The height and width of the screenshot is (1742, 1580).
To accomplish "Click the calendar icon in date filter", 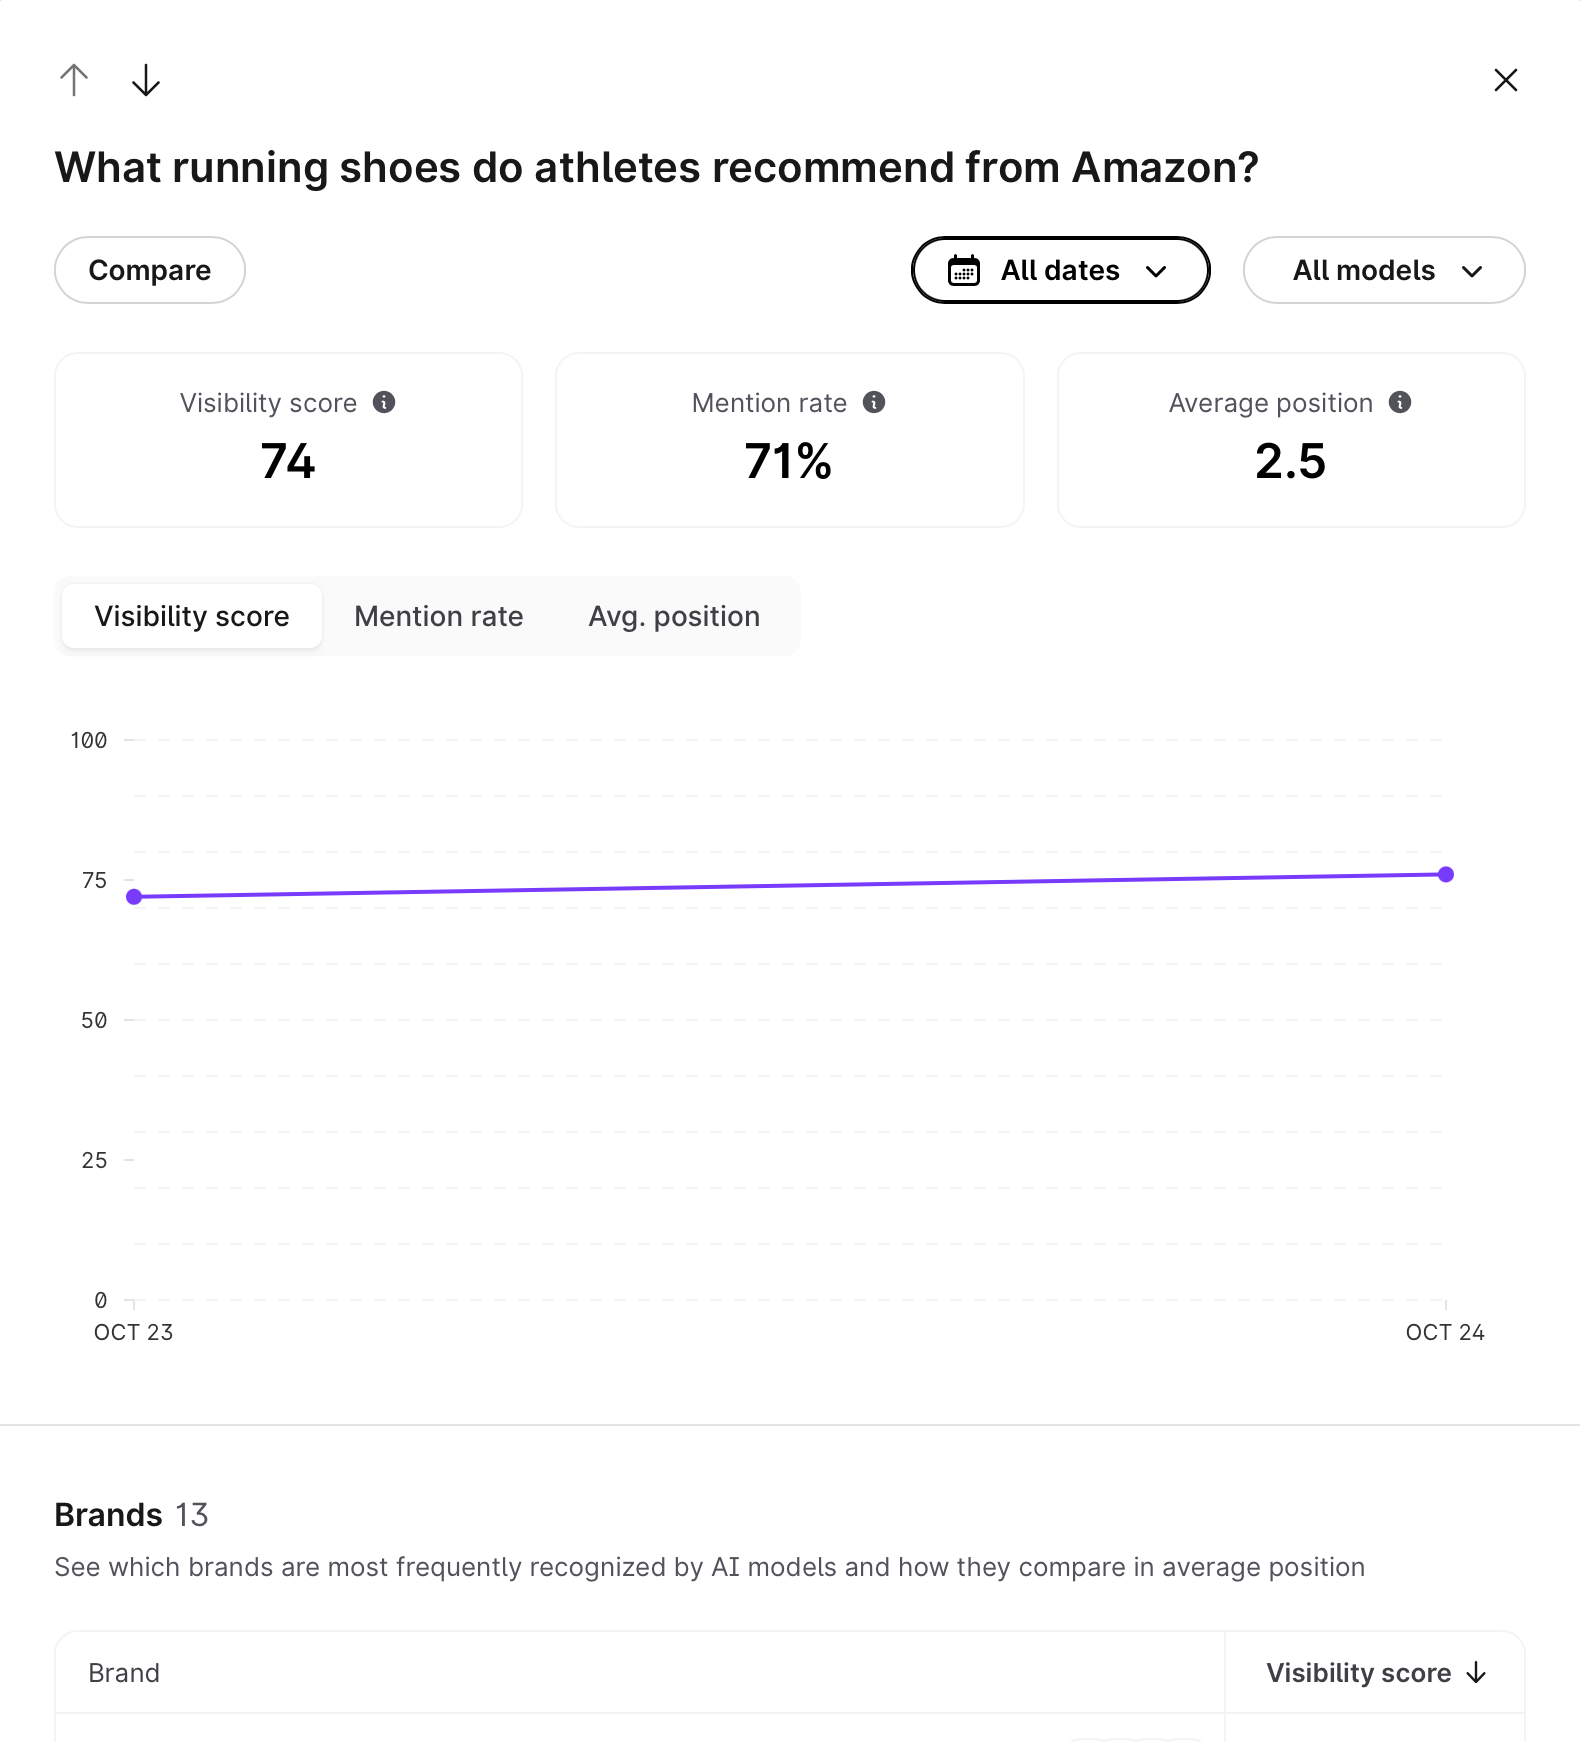I will tap(964, 270).
